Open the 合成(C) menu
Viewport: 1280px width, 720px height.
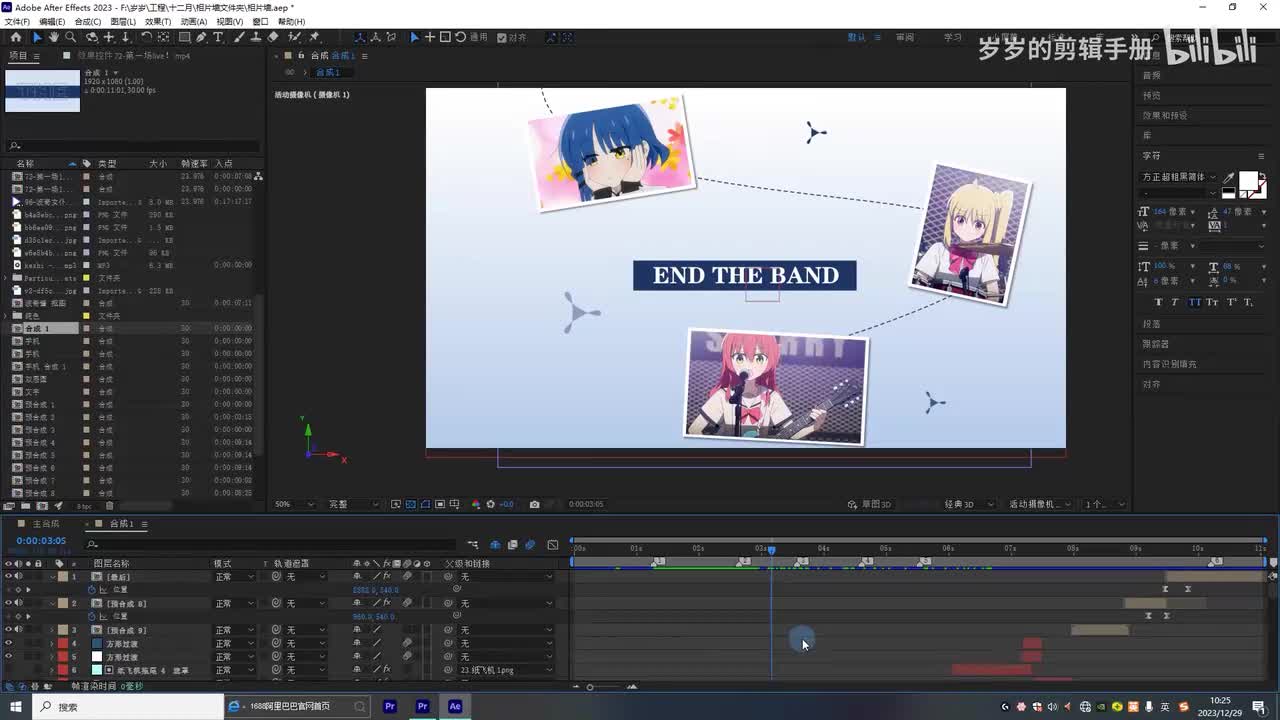click(87, 21)
